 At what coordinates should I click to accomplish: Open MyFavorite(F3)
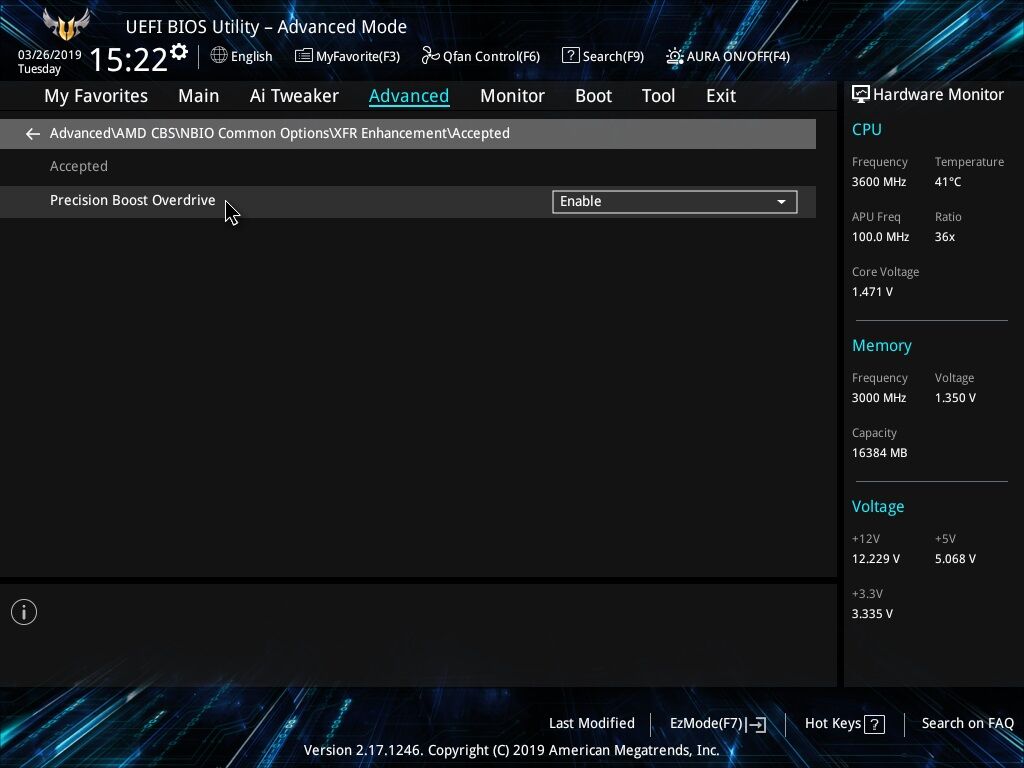[347, 56]
